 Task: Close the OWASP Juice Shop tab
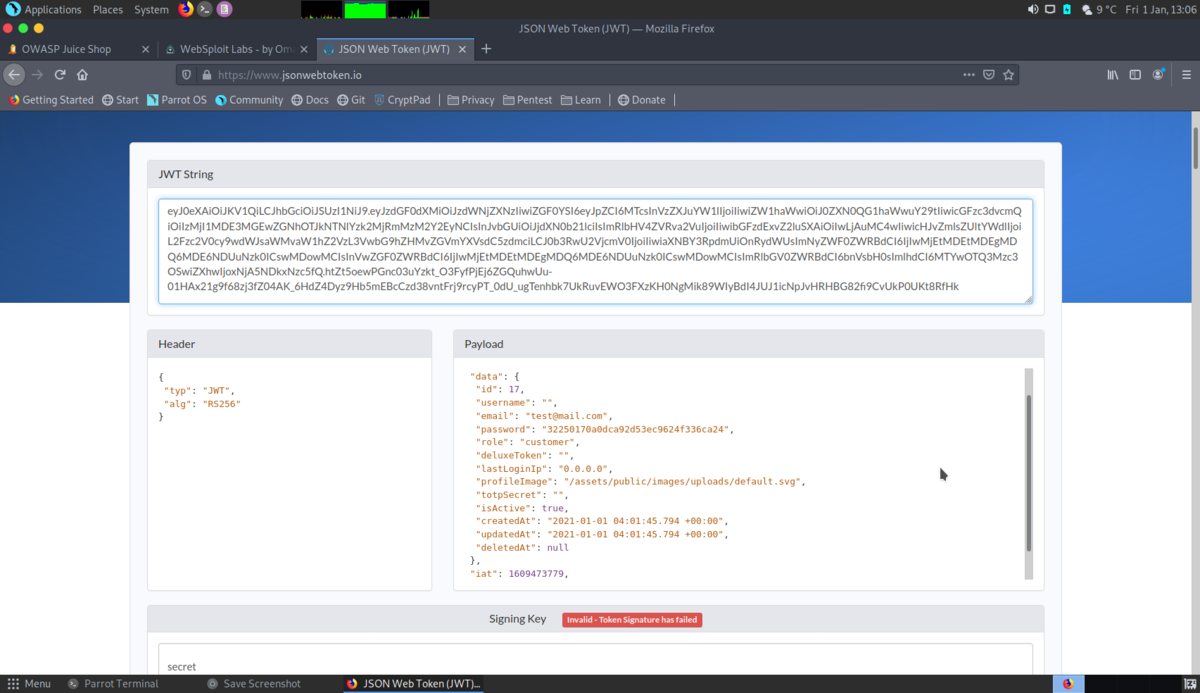point(146,49)
